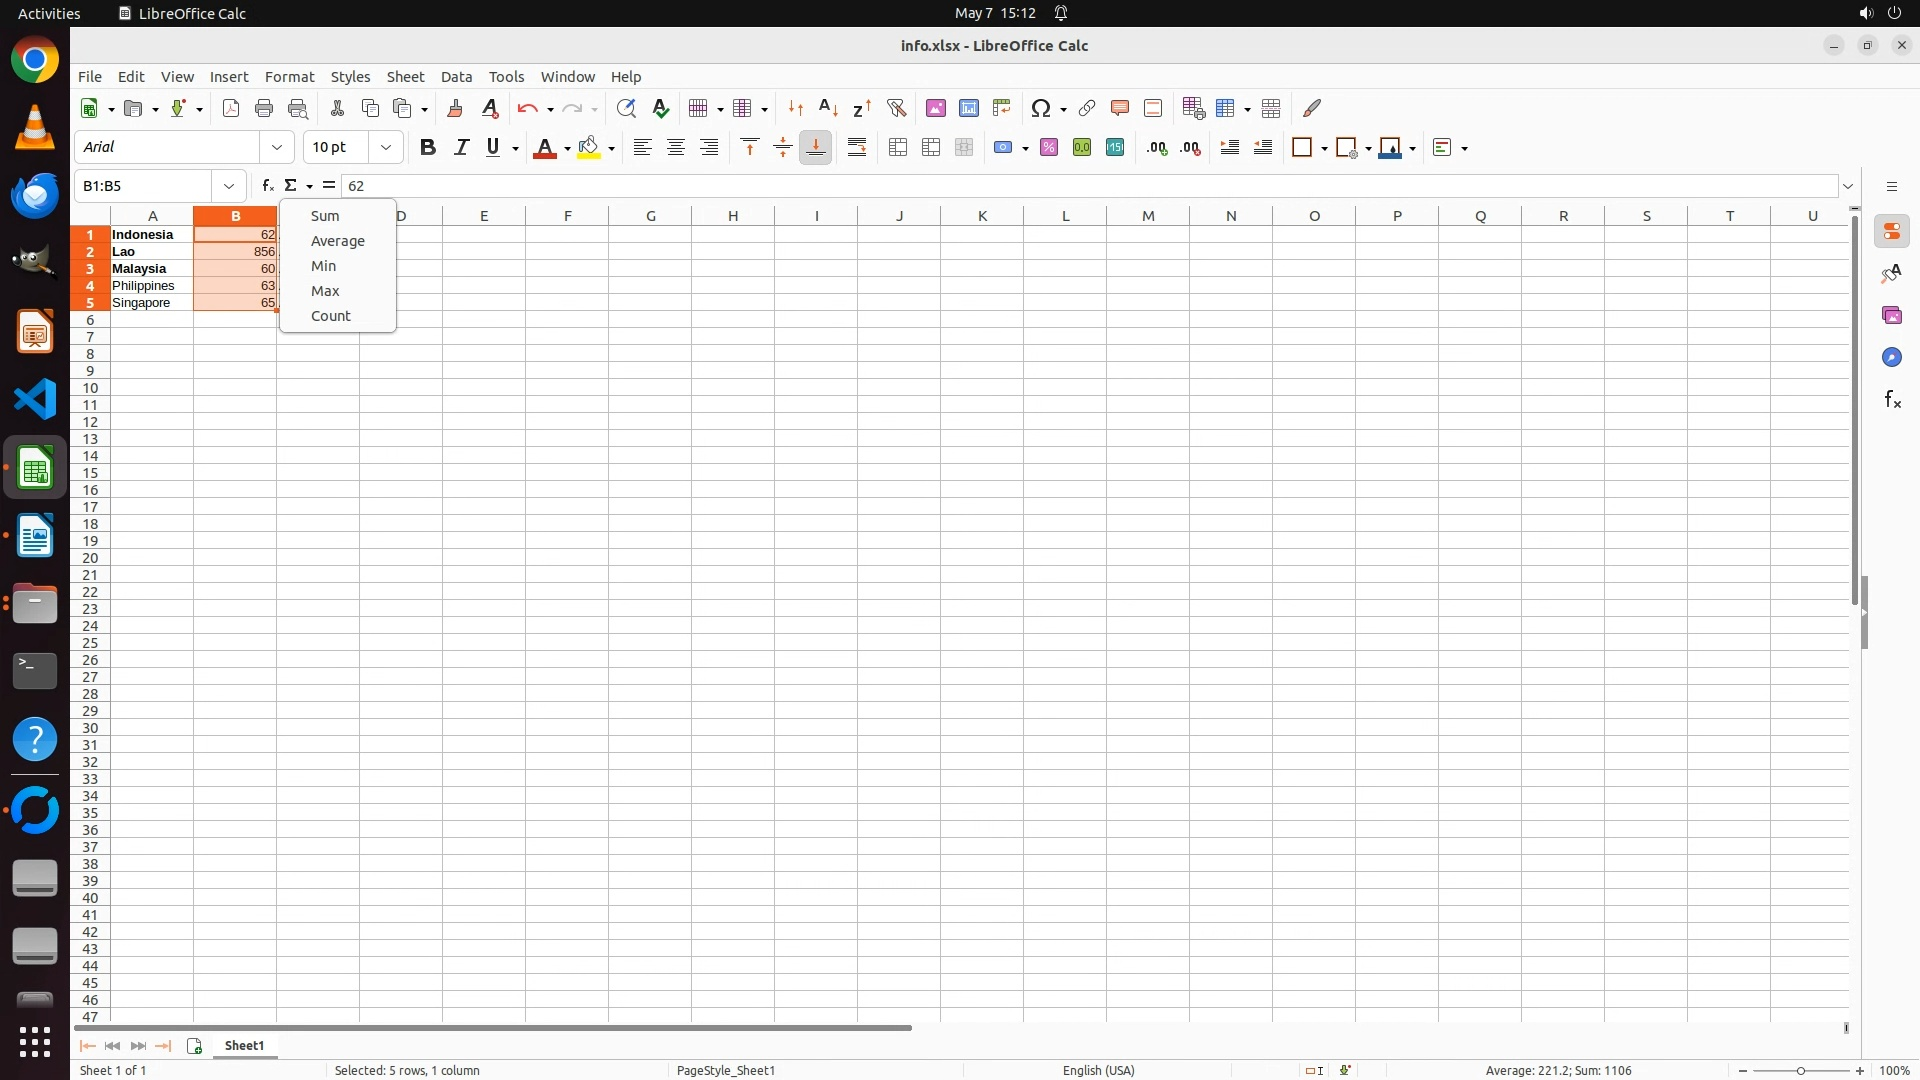This screenshot has width=1920, height=1080.
Task: Expand the Name Box dropdown arrow
Action: point(229,186)
